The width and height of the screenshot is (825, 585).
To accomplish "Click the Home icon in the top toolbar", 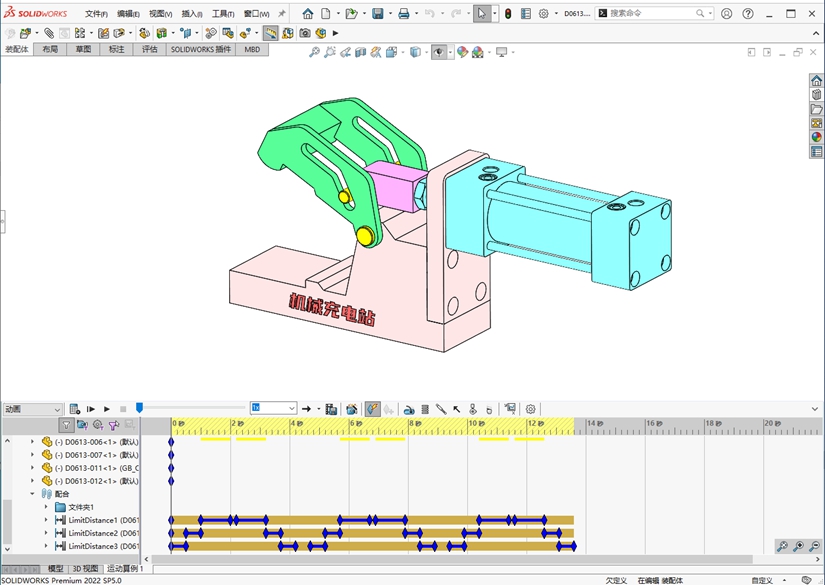I will coord(308,14).
